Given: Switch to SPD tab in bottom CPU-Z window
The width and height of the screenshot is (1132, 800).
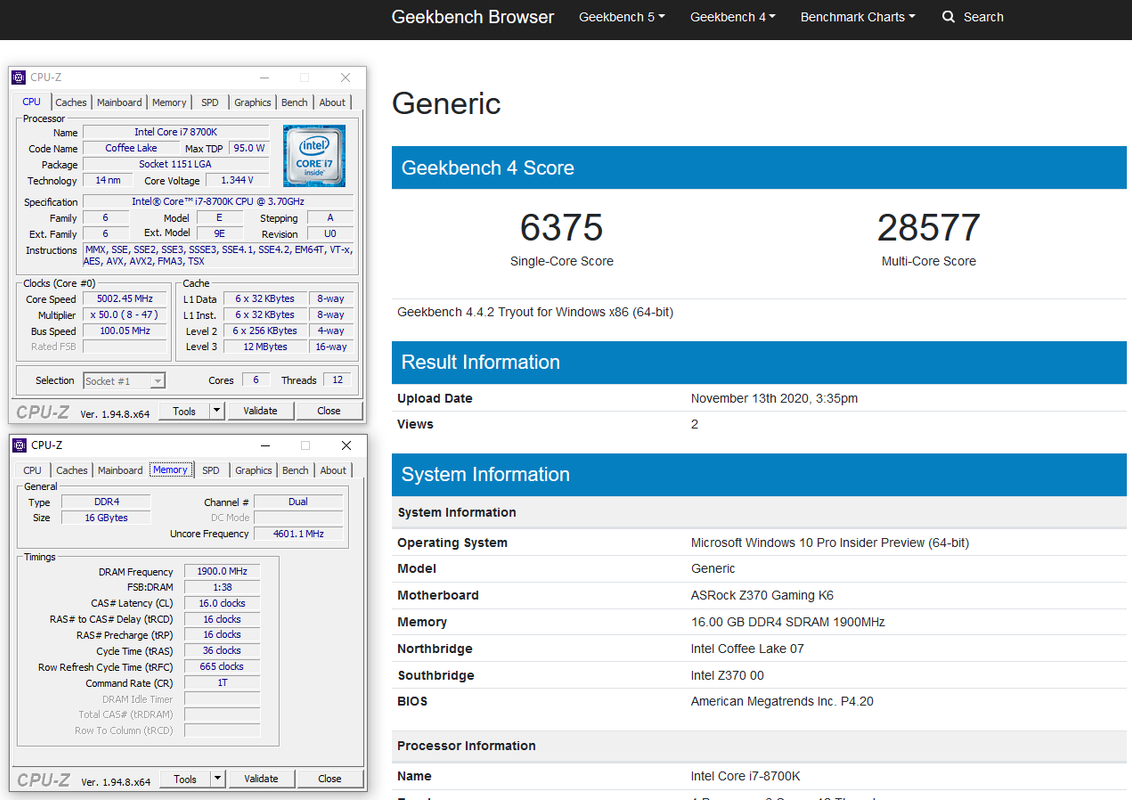Looking at the screenshot, I should pyautogui.click(x=210, y=470).
